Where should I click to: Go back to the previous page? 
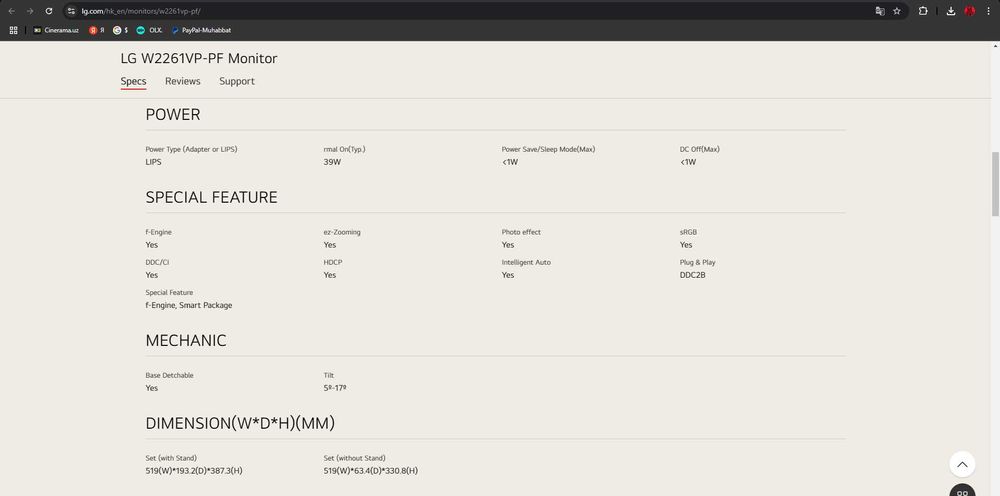pos(11,11)
